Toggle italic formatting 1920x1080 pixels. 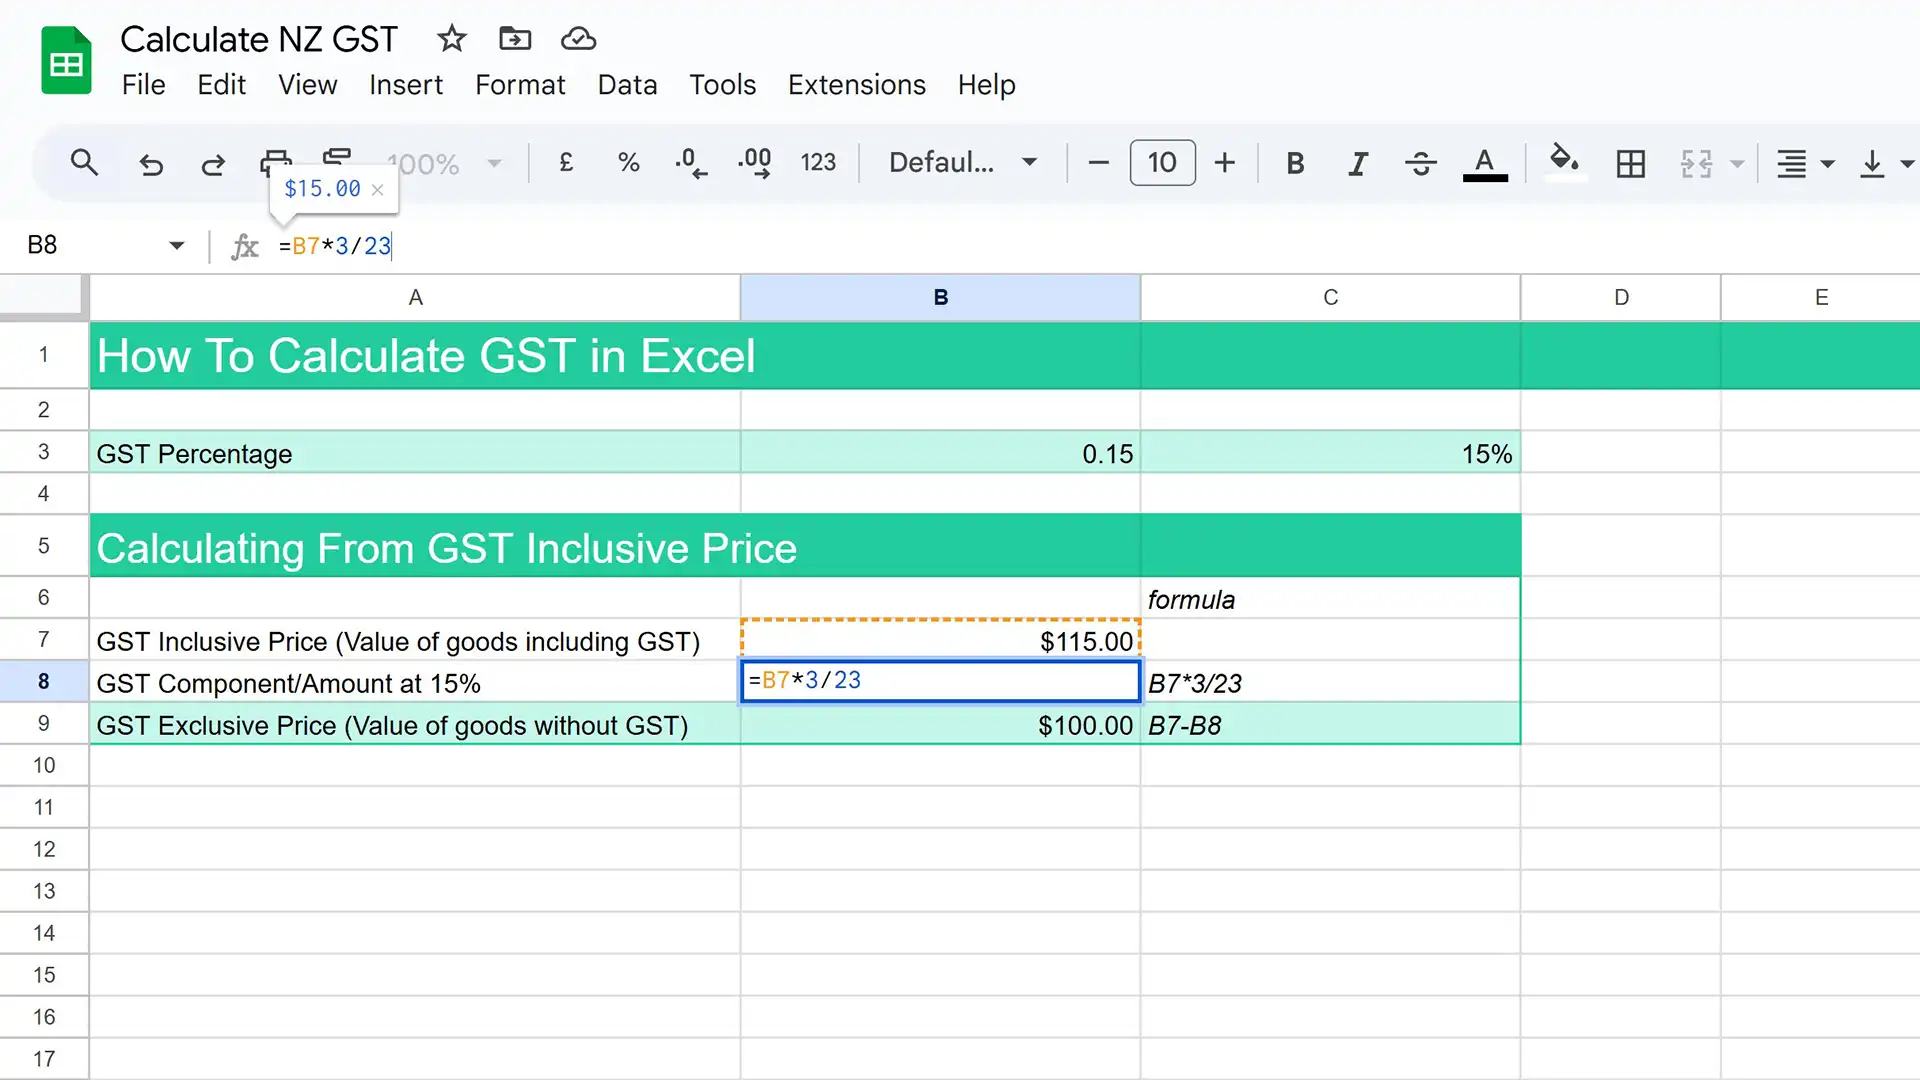tap(1357, 163)
